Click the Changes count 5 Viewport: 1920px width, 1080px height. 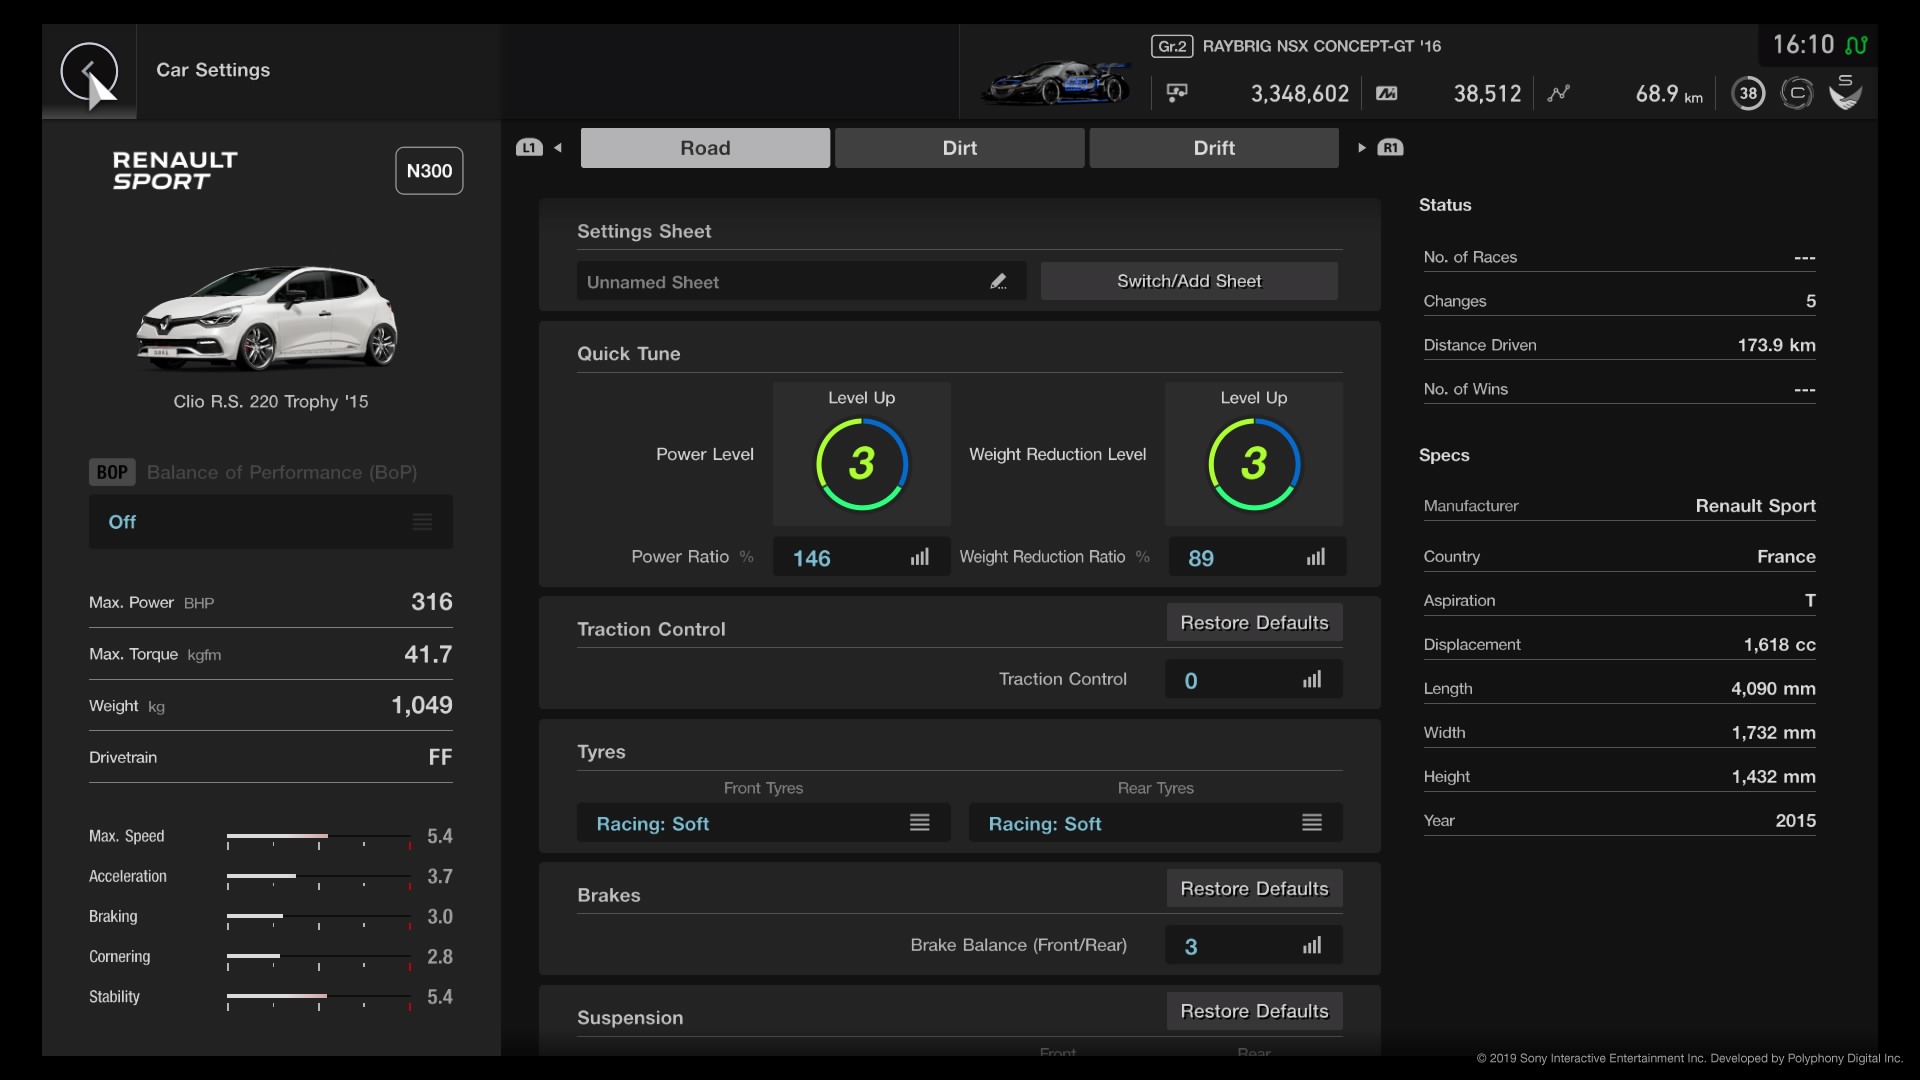click(x=1811, y=301)
